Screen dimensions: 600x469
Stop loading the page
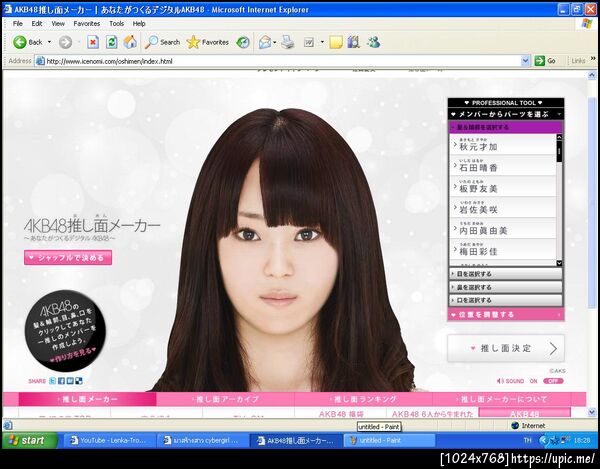click(x=93, y=42)
